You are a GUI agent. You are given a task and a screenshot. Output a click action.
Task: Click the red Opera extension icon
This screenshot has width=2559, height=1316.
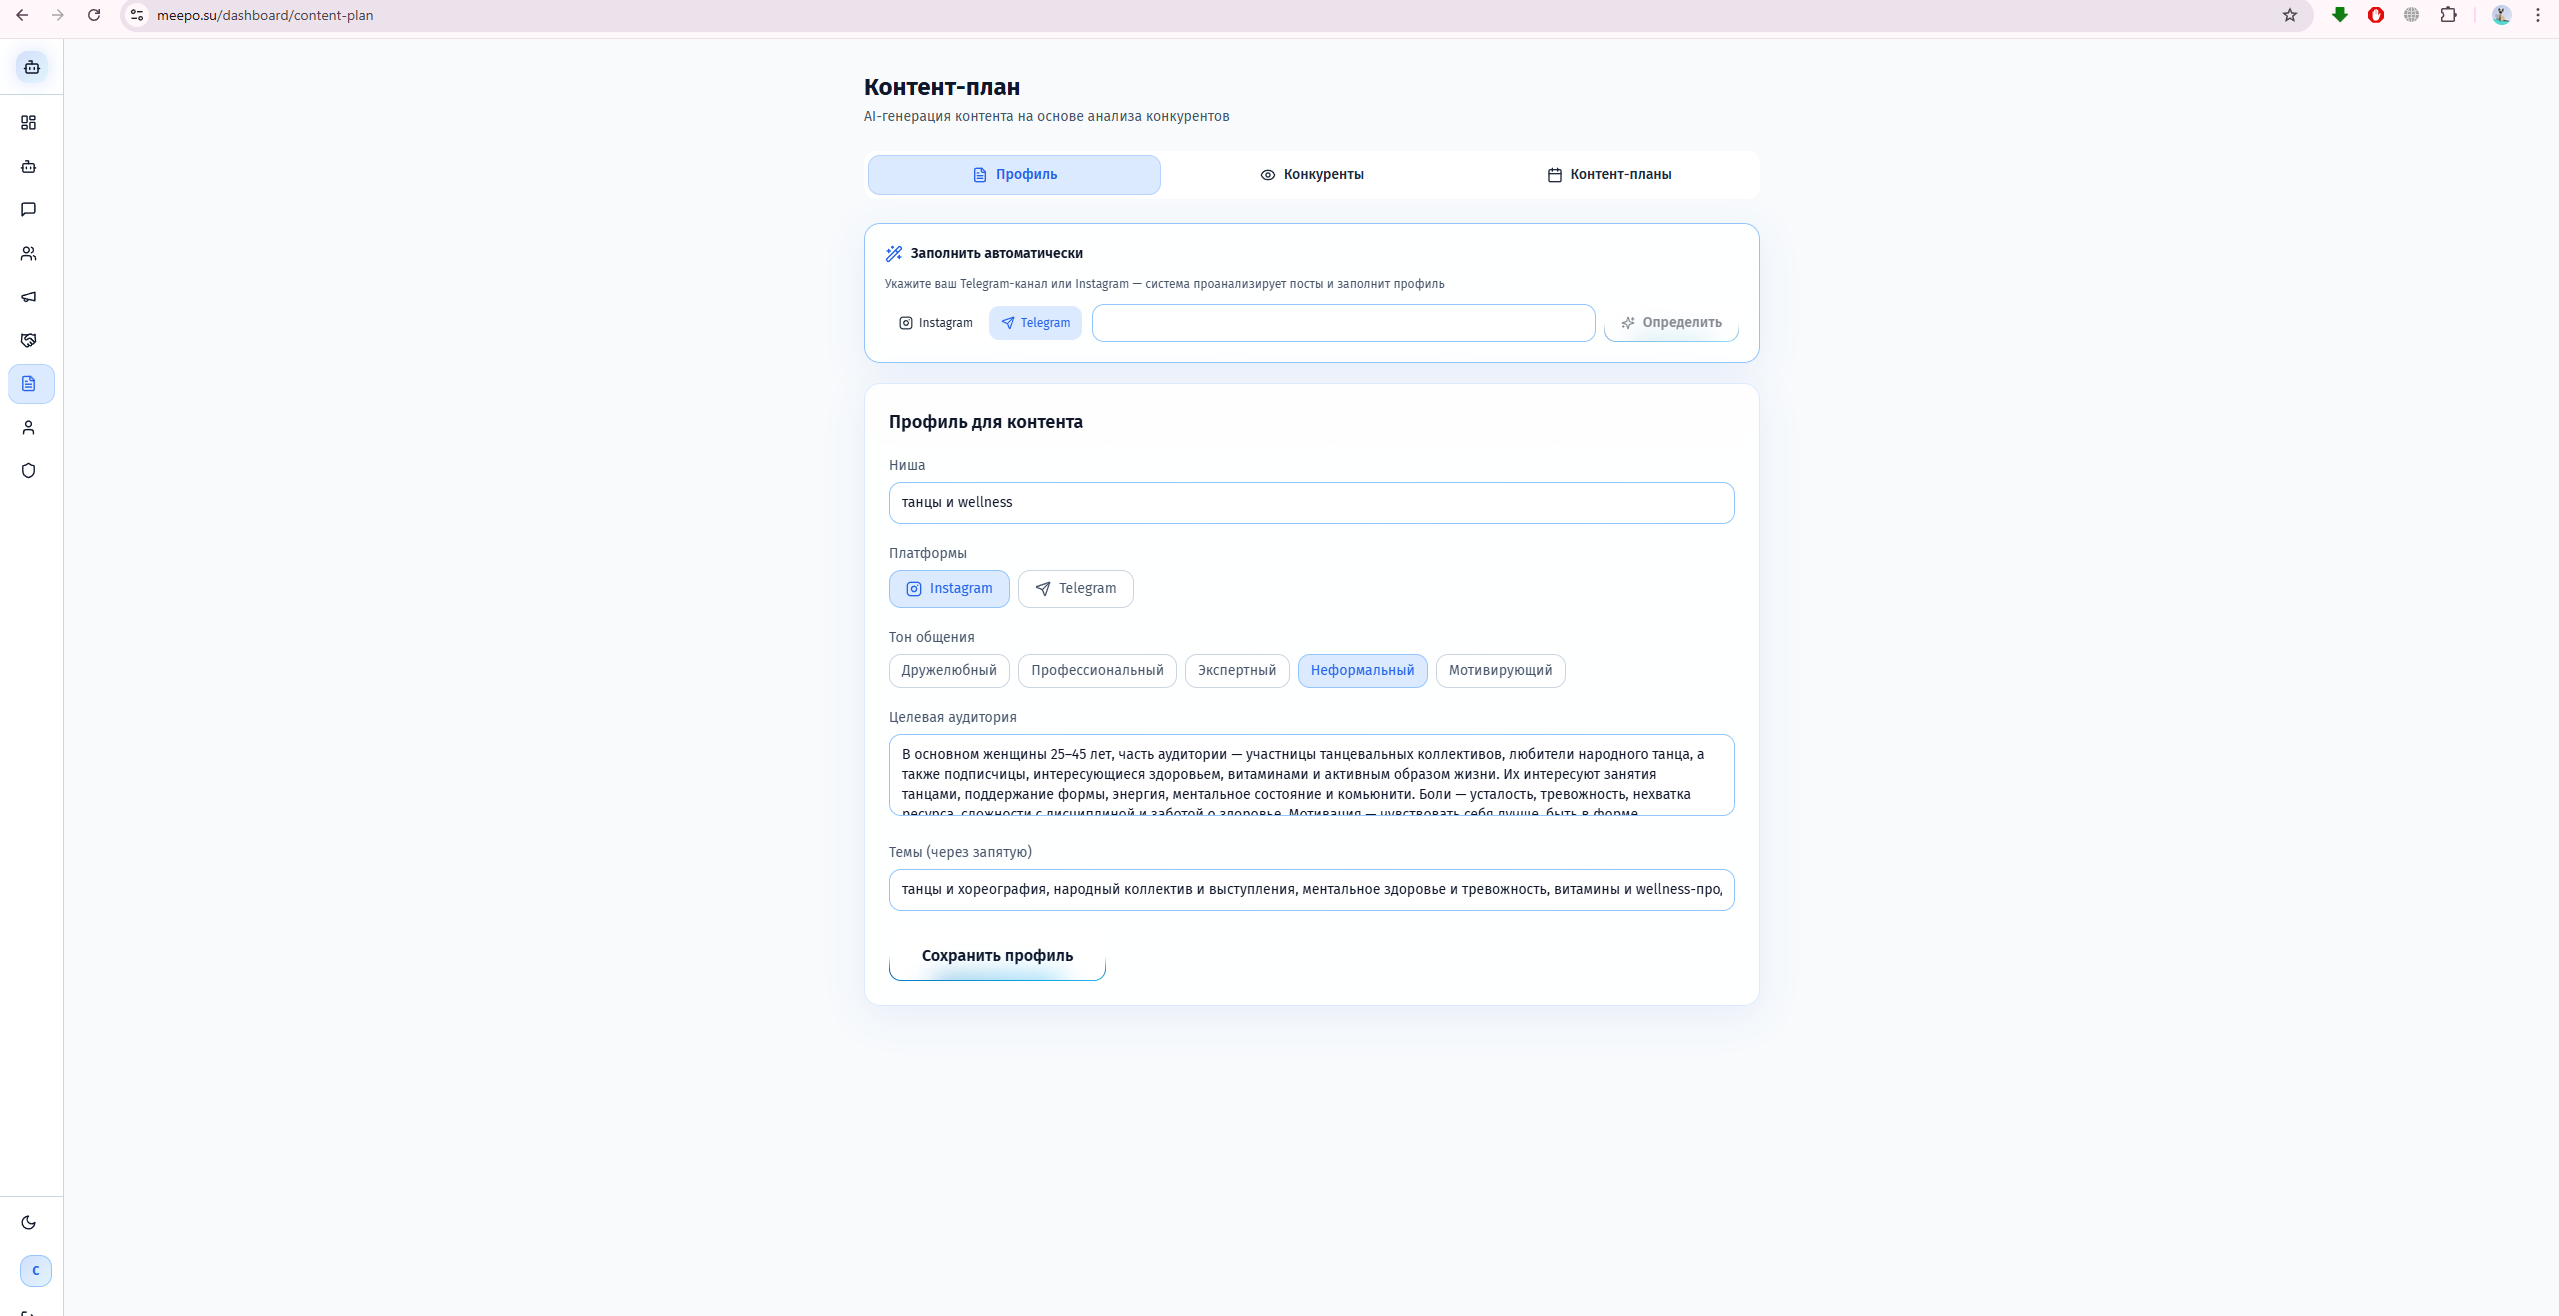tap(2376, 15)
